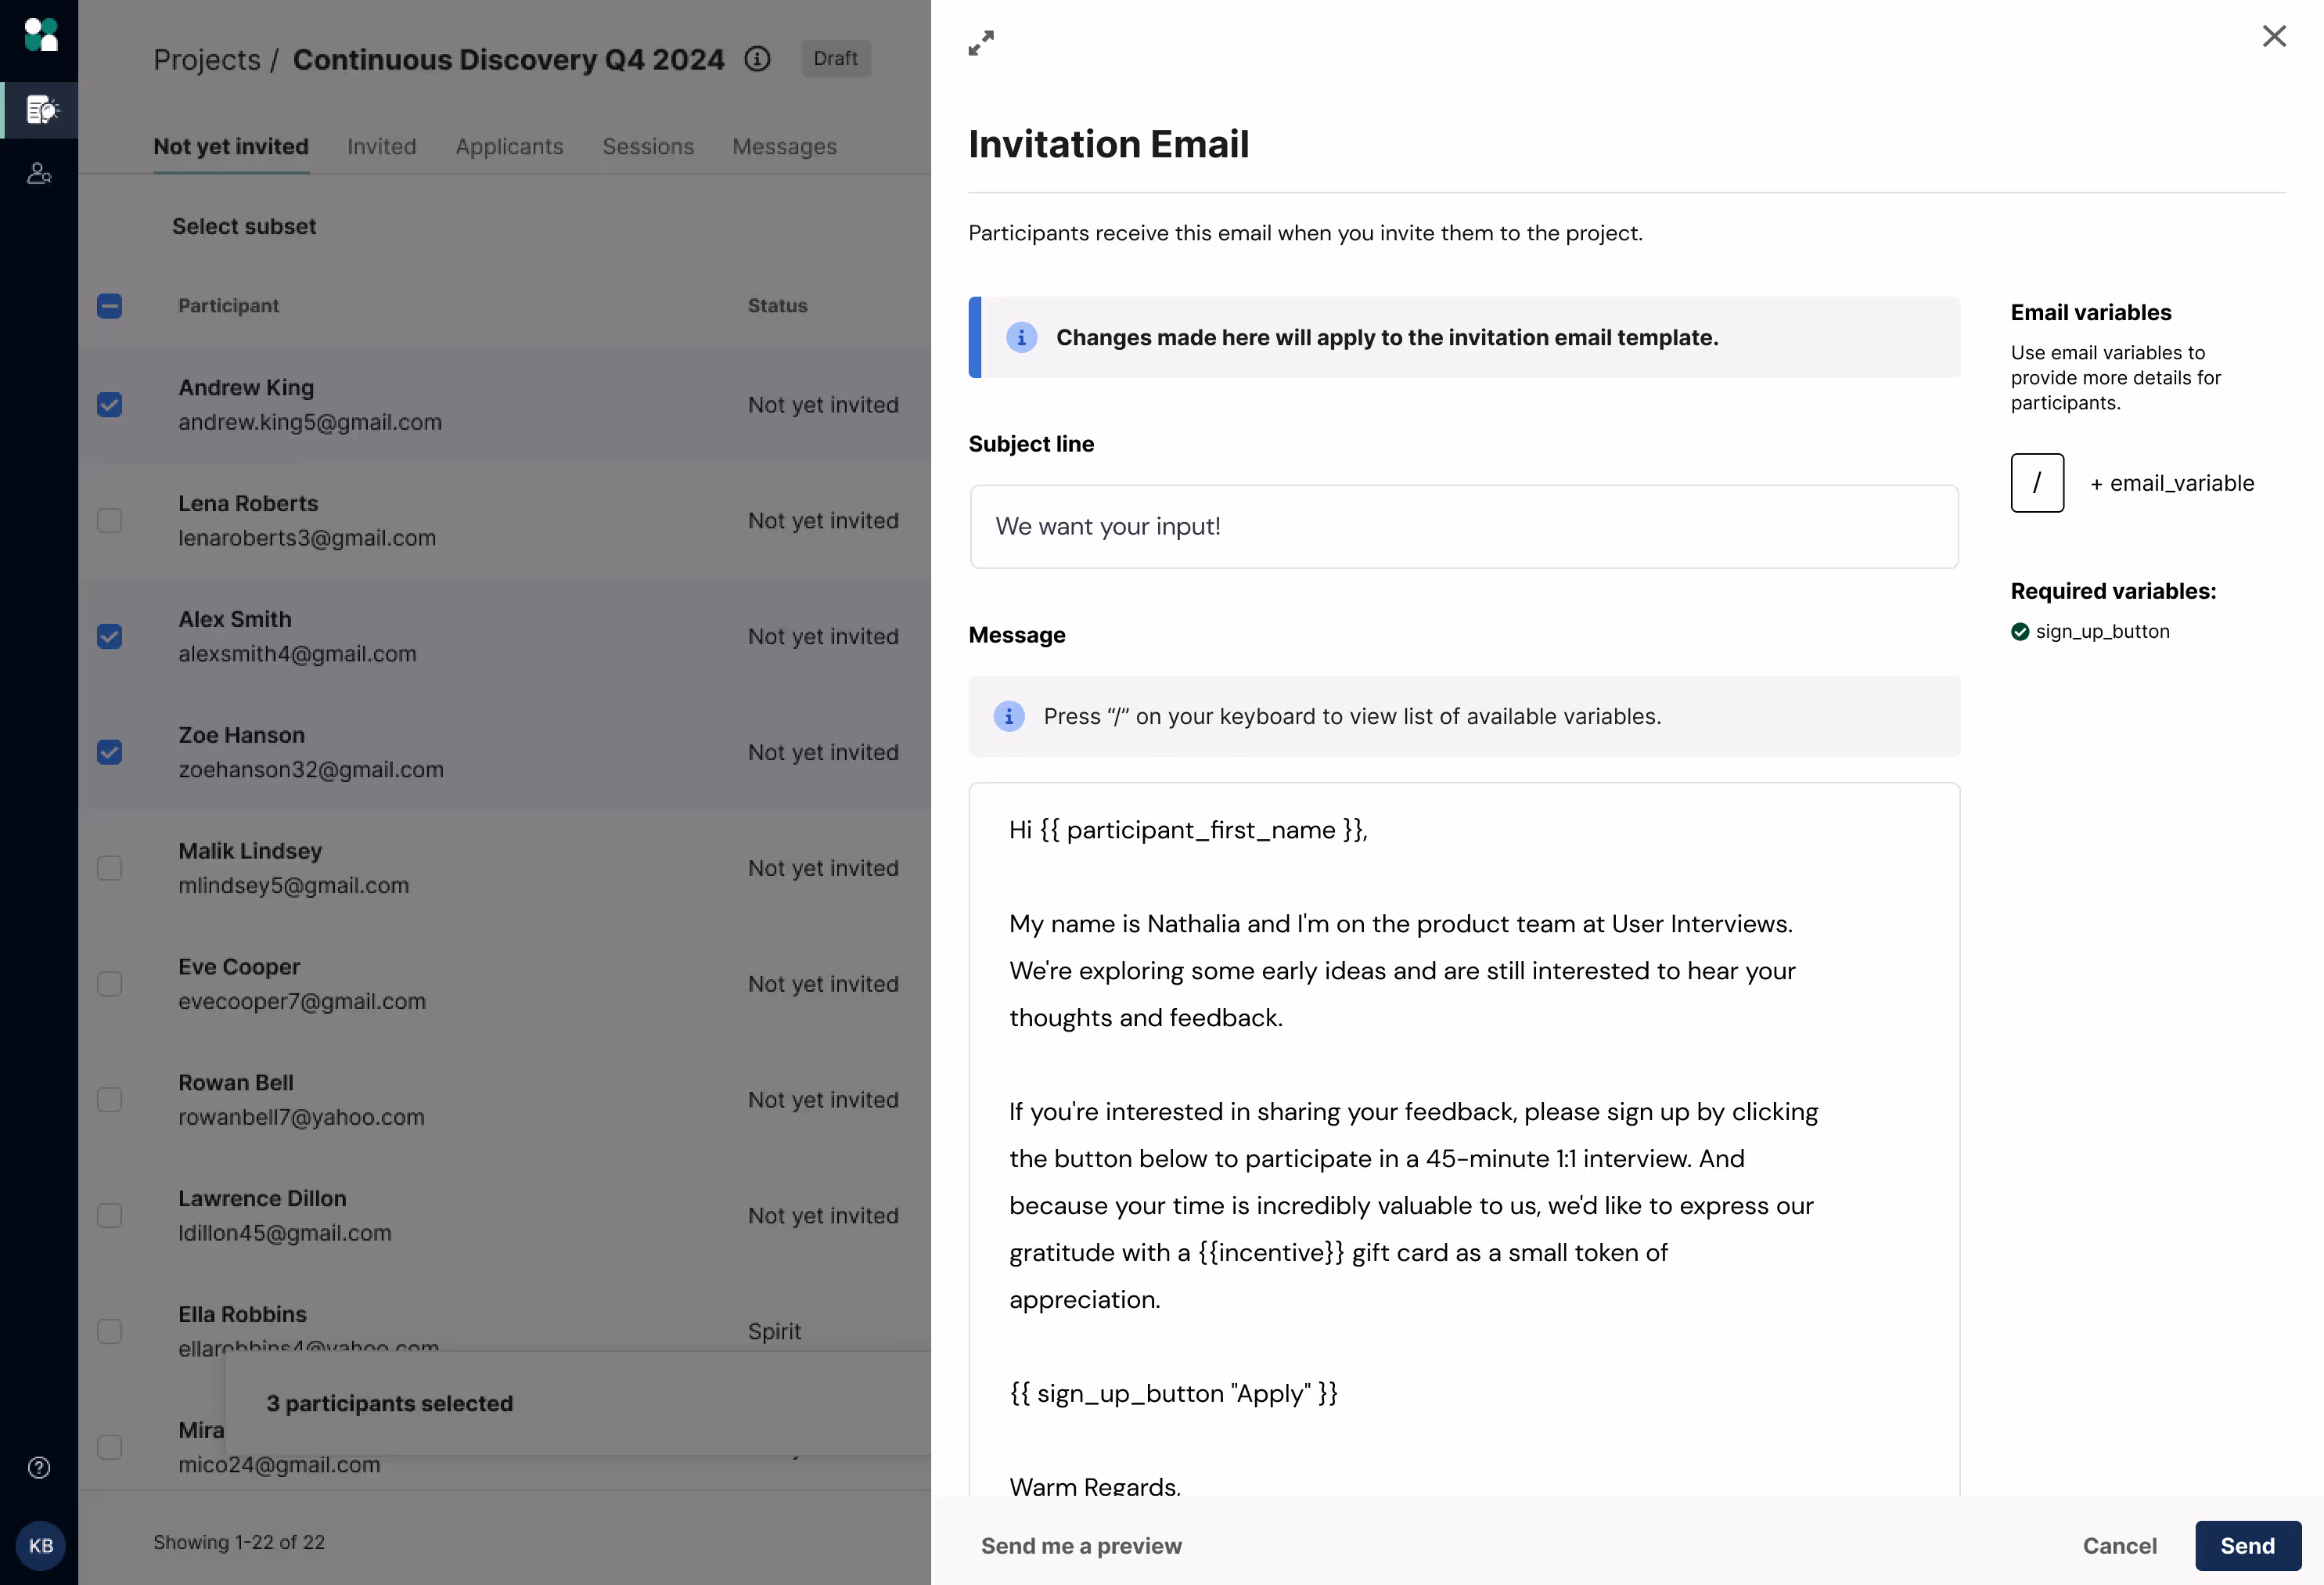Select the Malik Lindsey checkbox
2324x1585 pixels.
pos(110,868)
